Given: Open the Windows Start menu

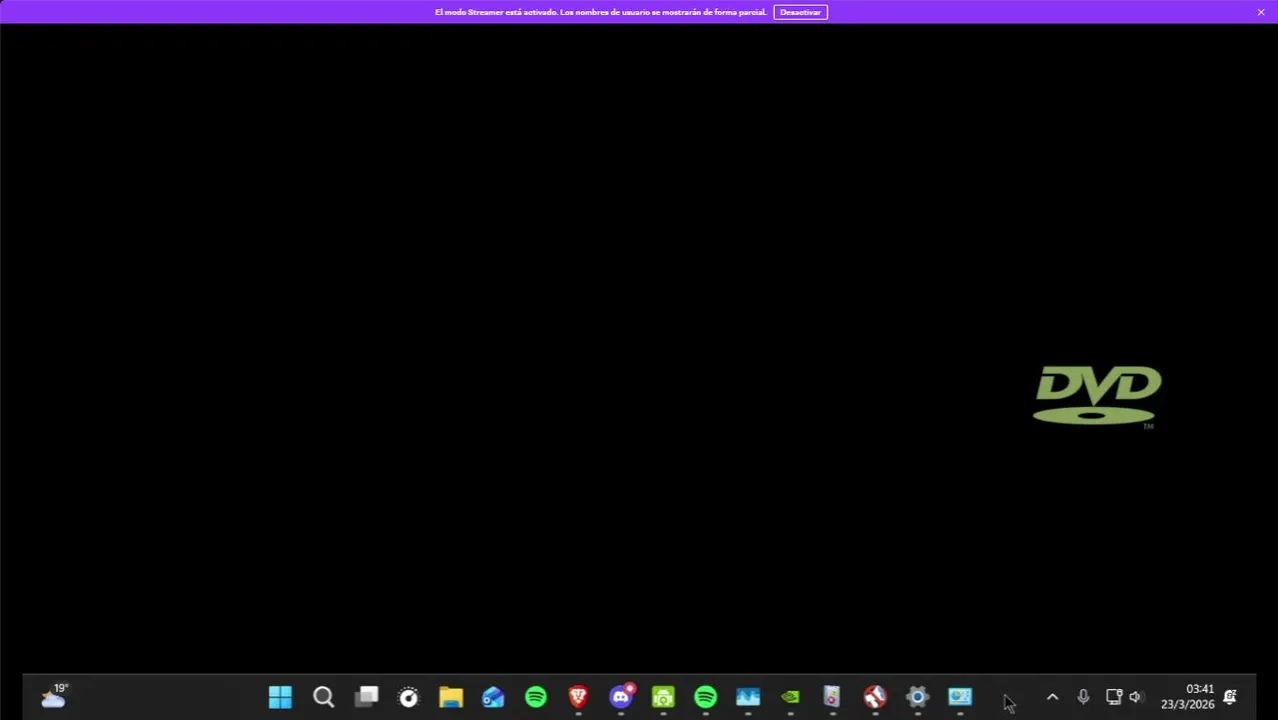Looking at the screenshot, I should pos(280,697).
